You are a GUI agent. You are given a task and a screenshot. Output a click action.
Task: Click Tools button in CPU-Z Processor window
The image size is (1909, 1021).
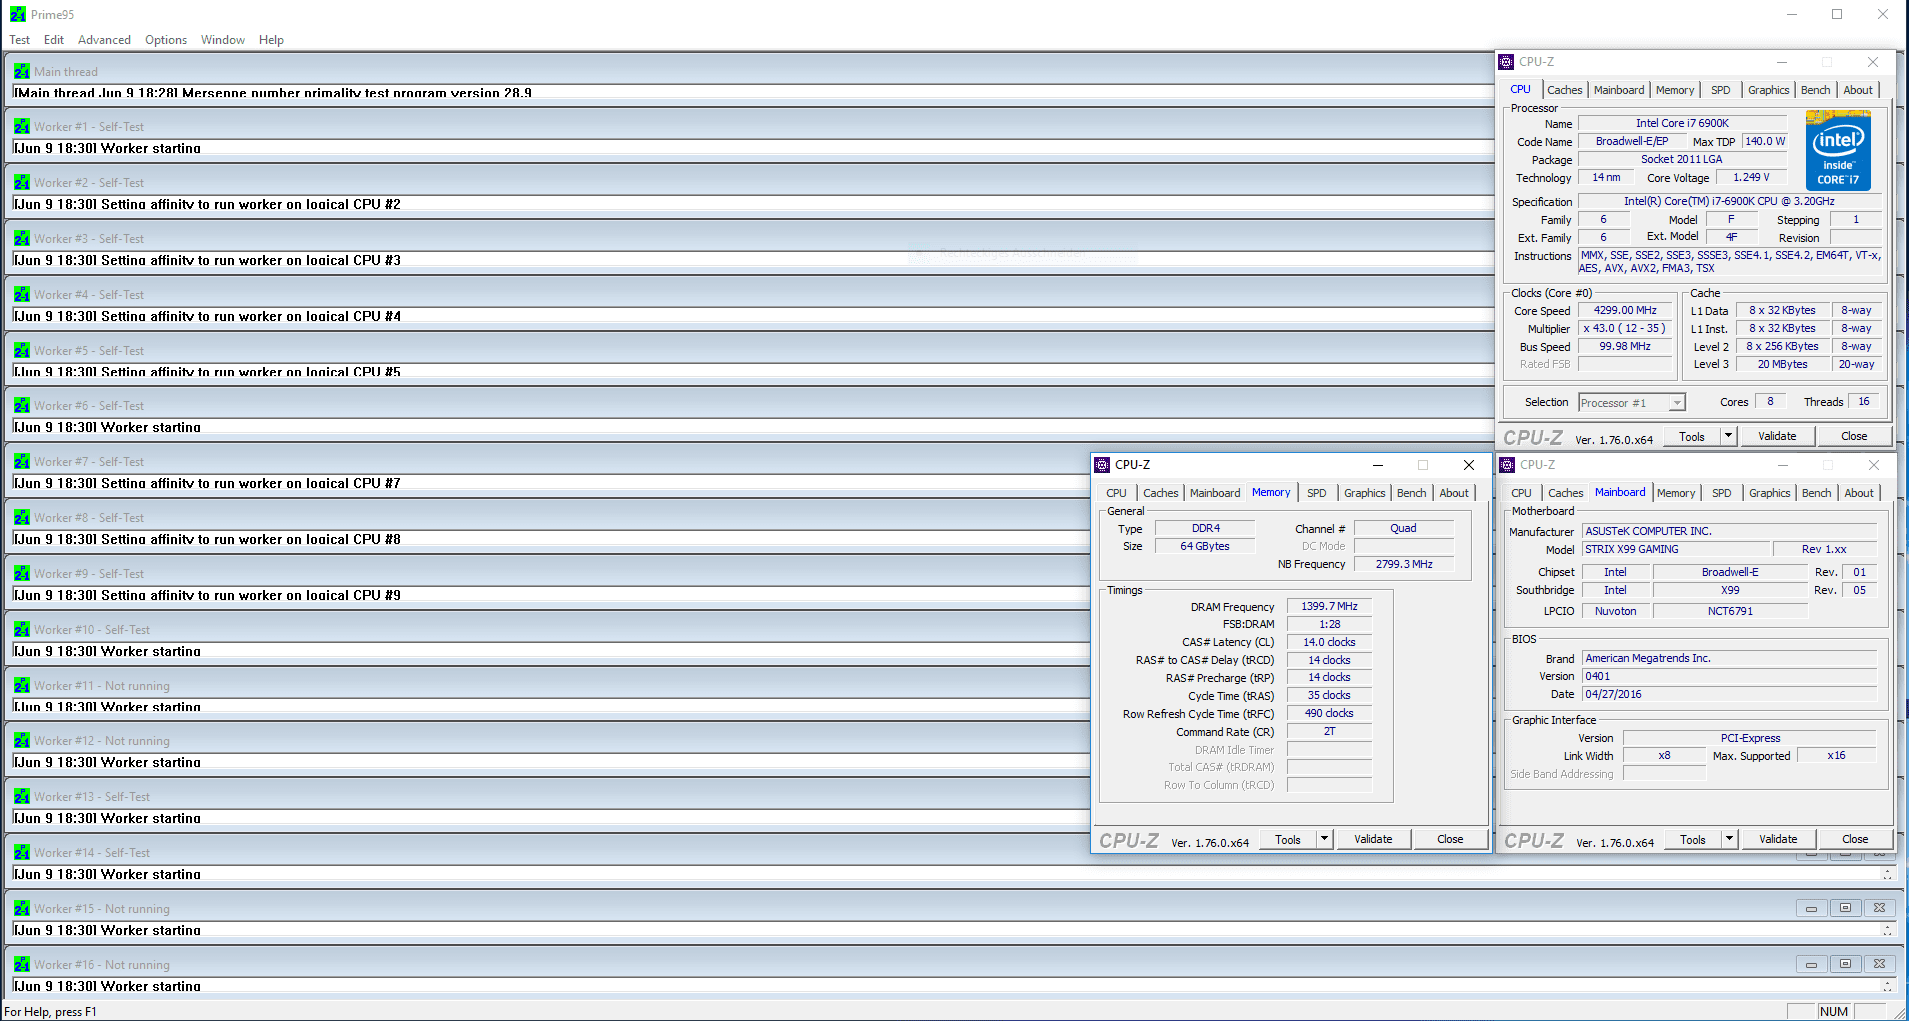(1692, 436)
